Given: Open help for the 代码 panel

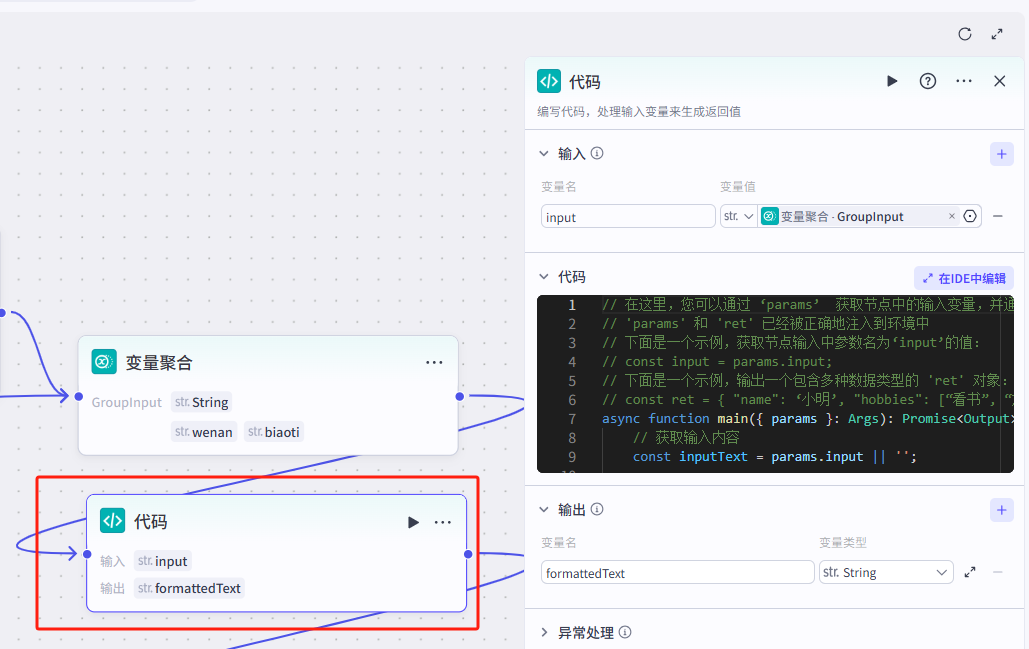Looking at the screenshot, I should coord(928,81).
